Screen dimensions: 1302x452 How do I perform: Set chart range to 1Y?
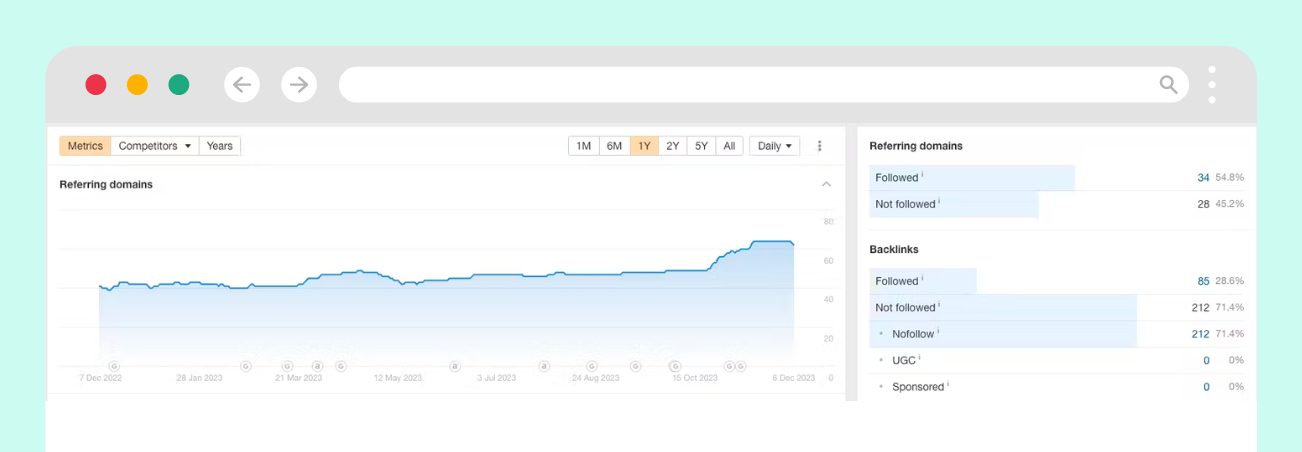tap(644, 146)
